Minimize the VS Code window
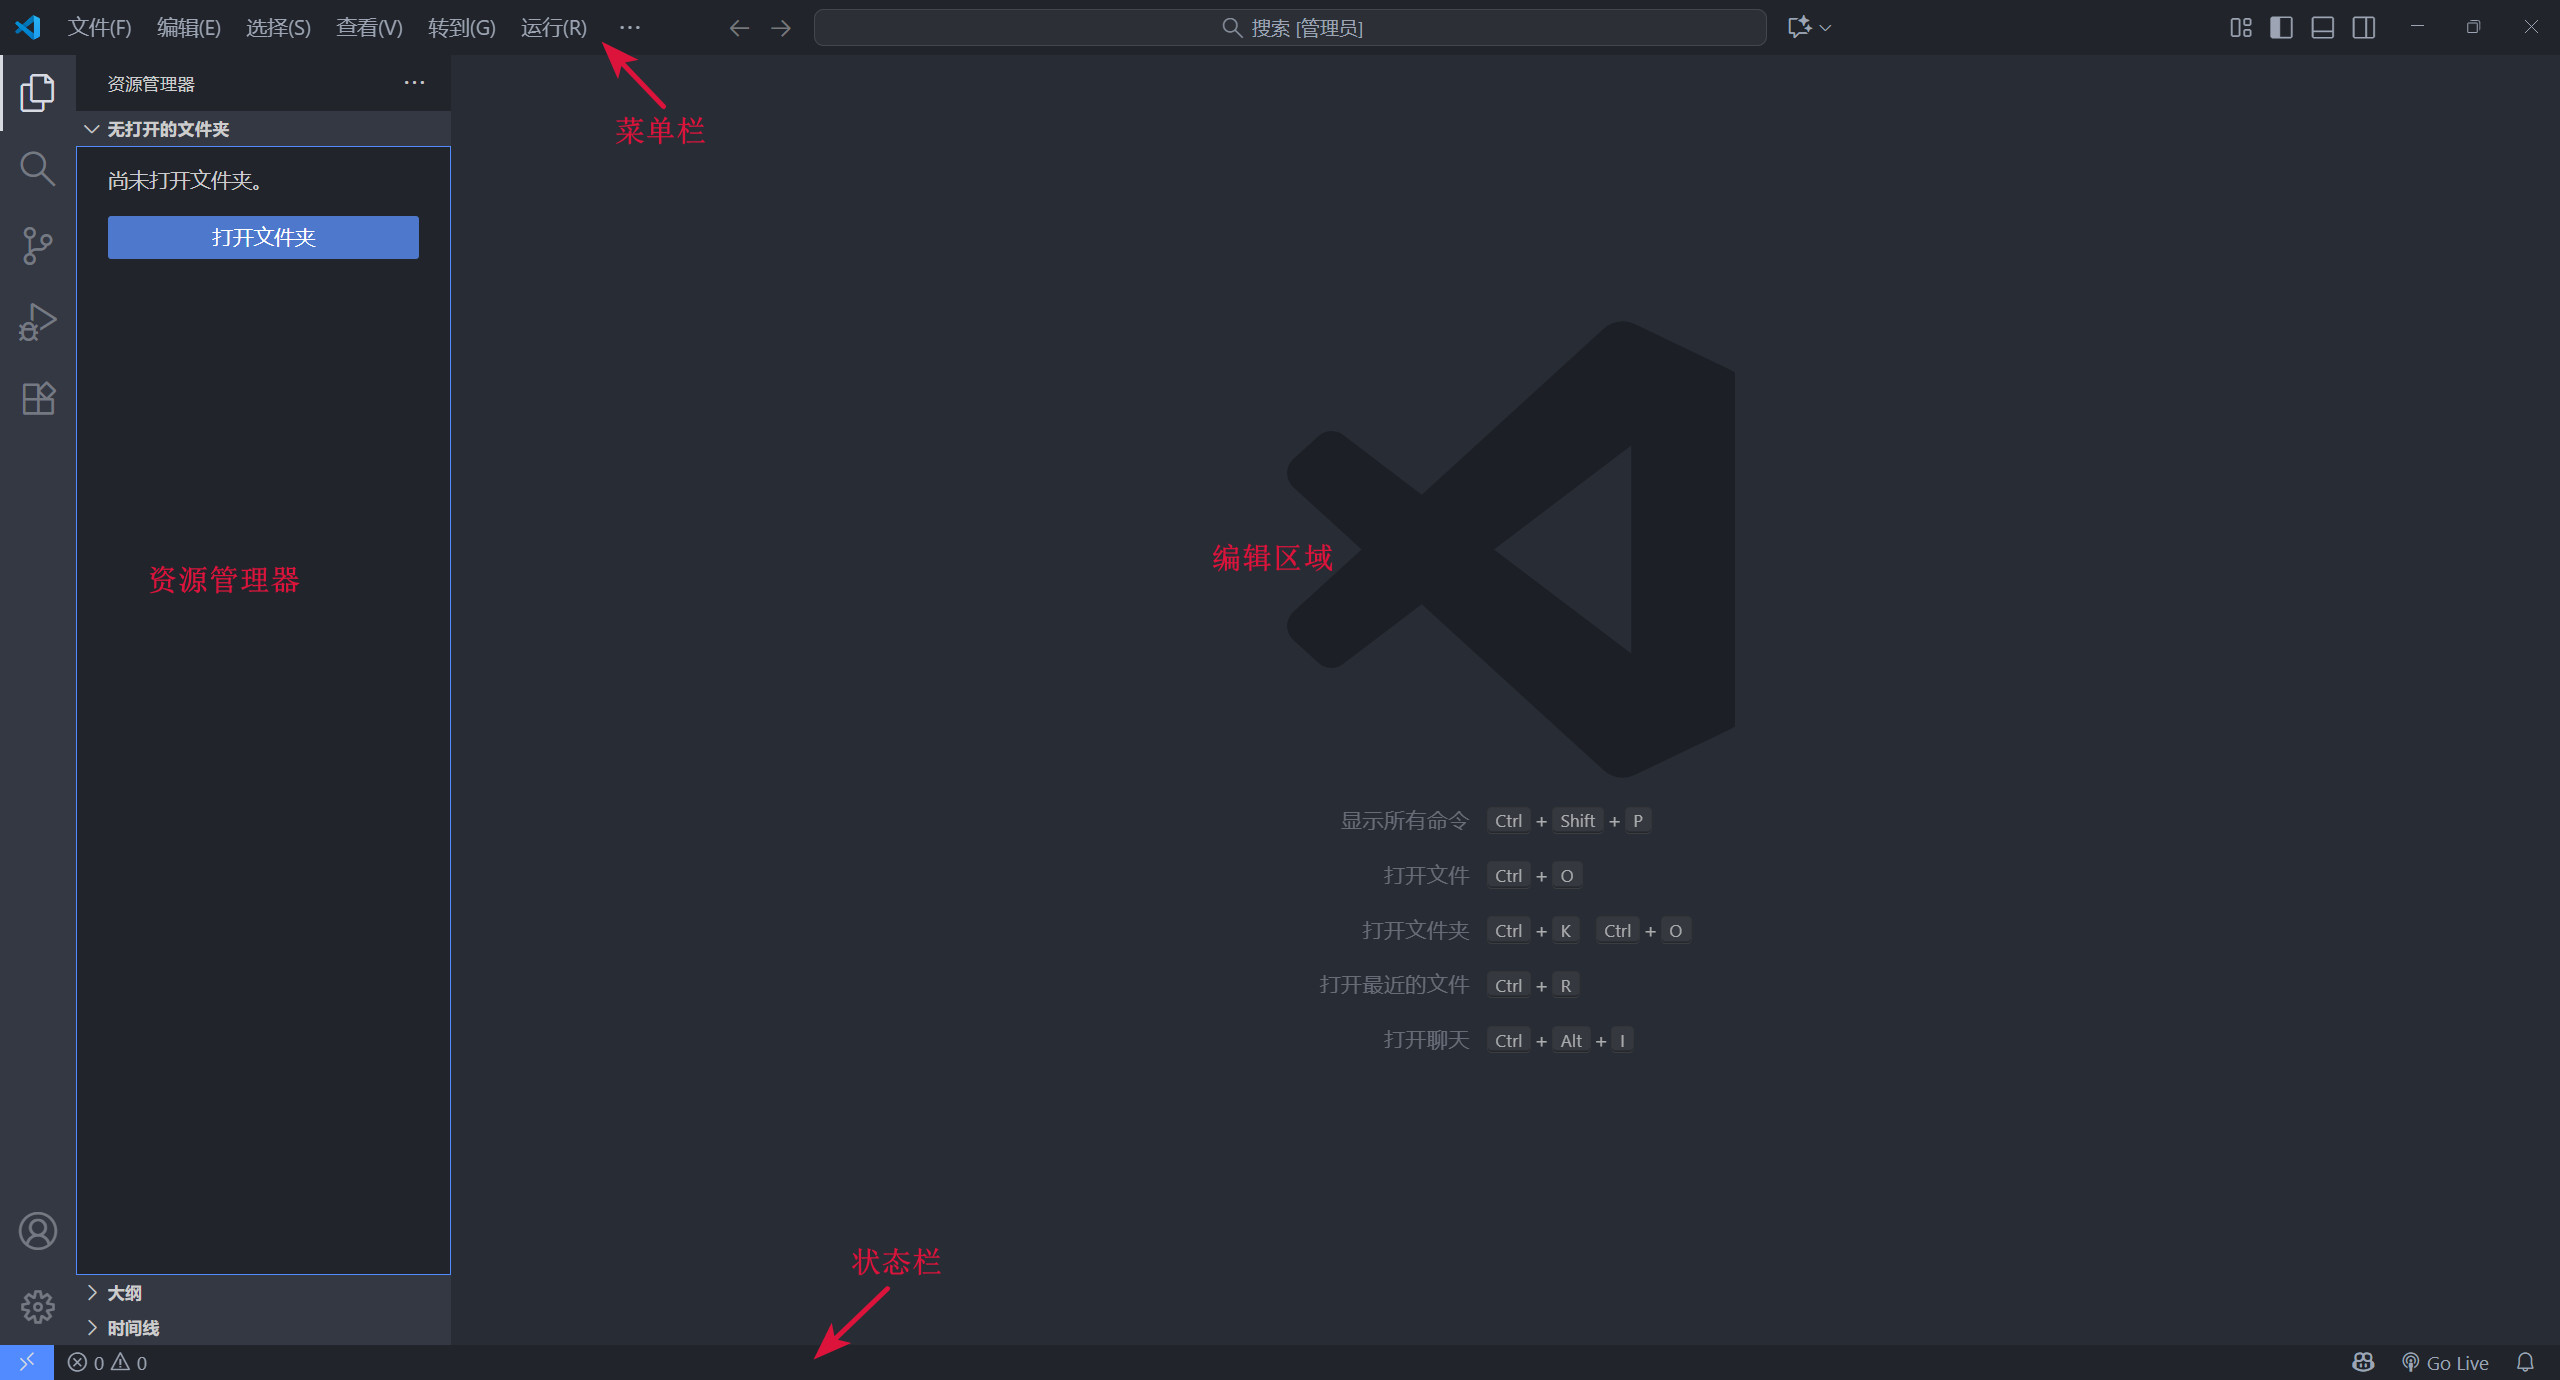2560x1380 pixels. point(2417,27)
